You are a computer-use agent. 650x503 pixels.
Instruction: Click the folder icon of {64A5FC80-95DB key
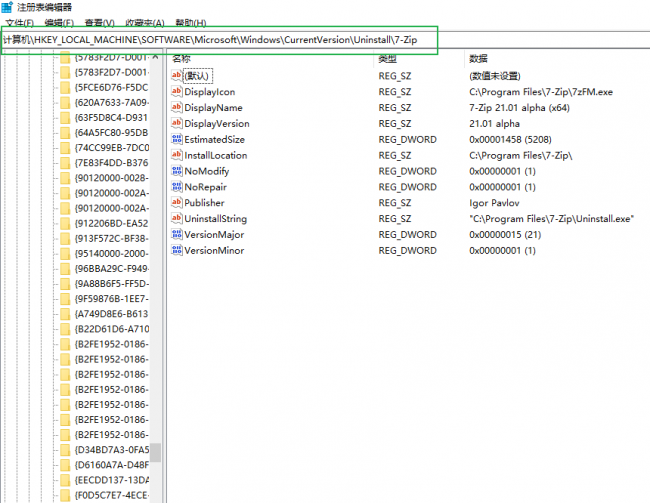point(65,133)
